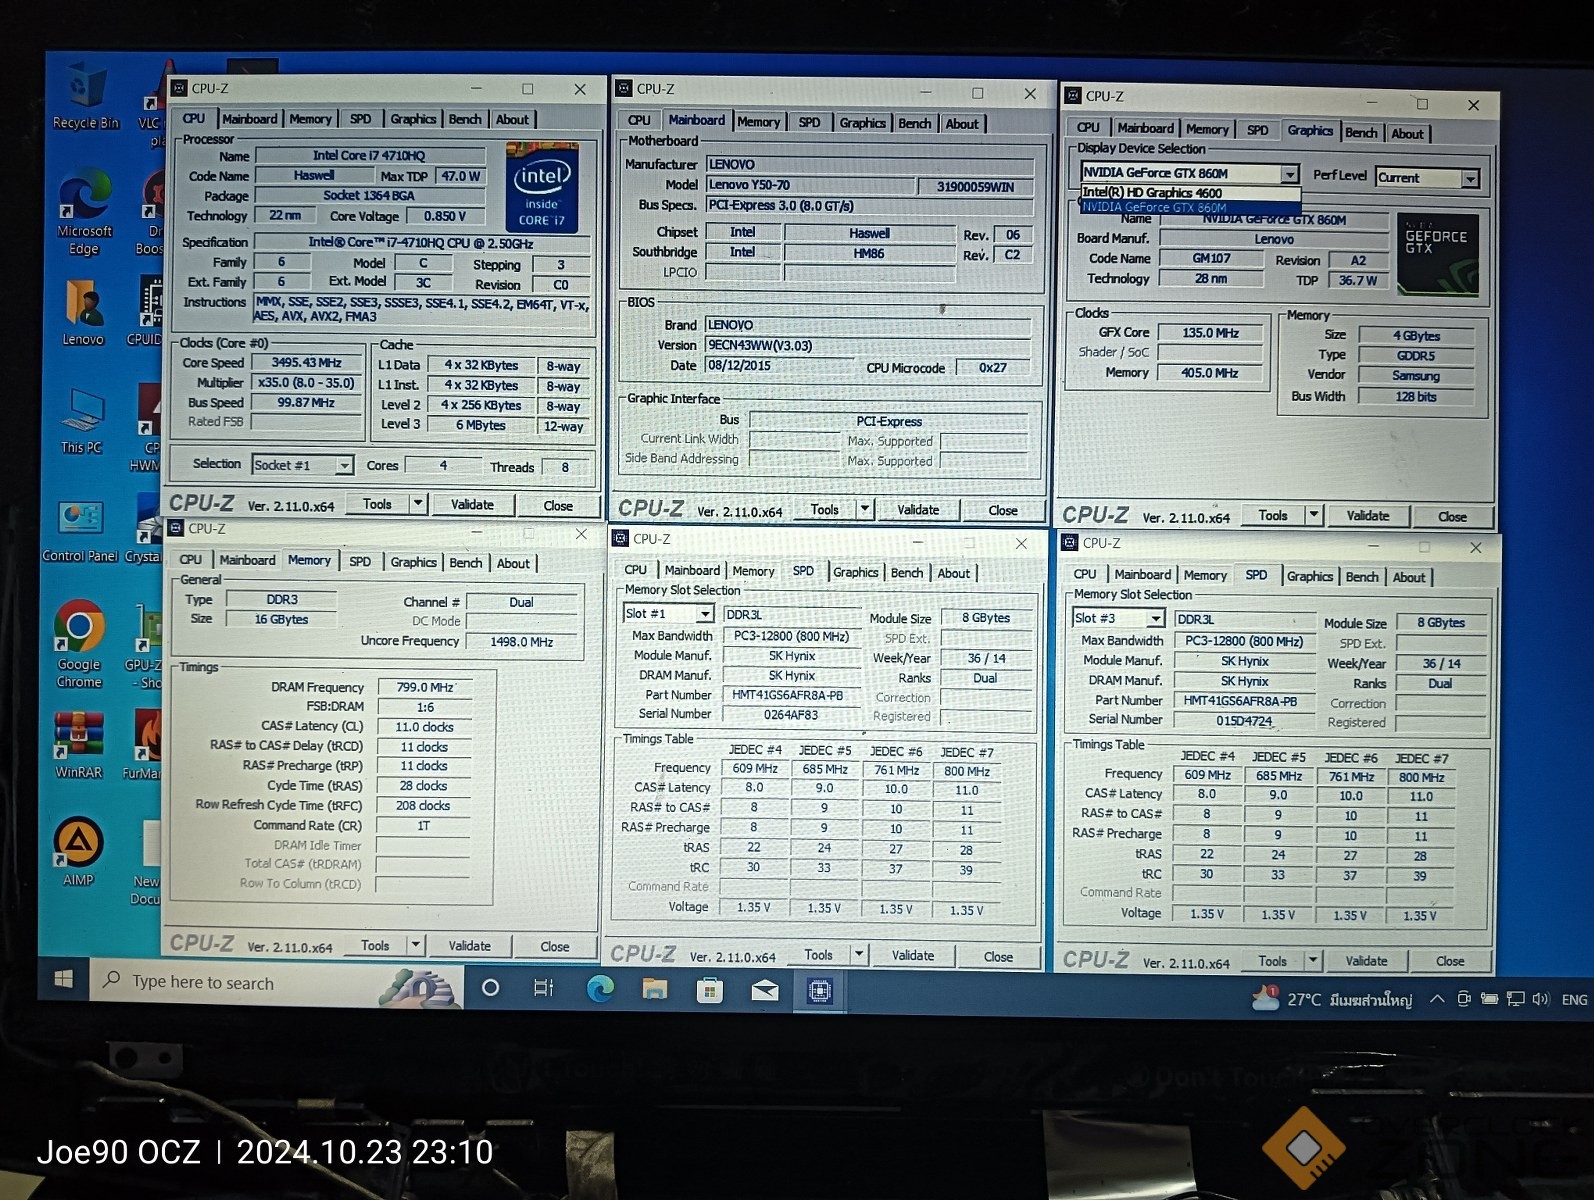Open SPD tab in Mainboard window
The height and width of the screenshot is (1200, 1594).
click(x=809, y=122)
